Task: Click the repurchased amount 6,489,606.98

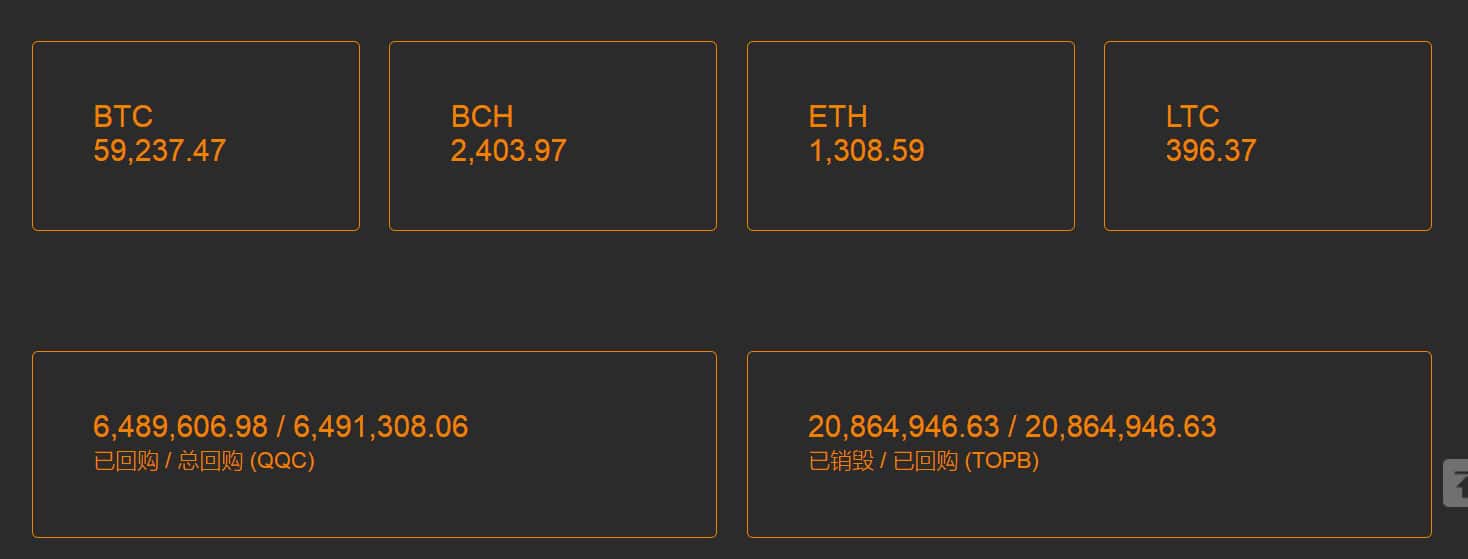Action: (x=180, y=427)
